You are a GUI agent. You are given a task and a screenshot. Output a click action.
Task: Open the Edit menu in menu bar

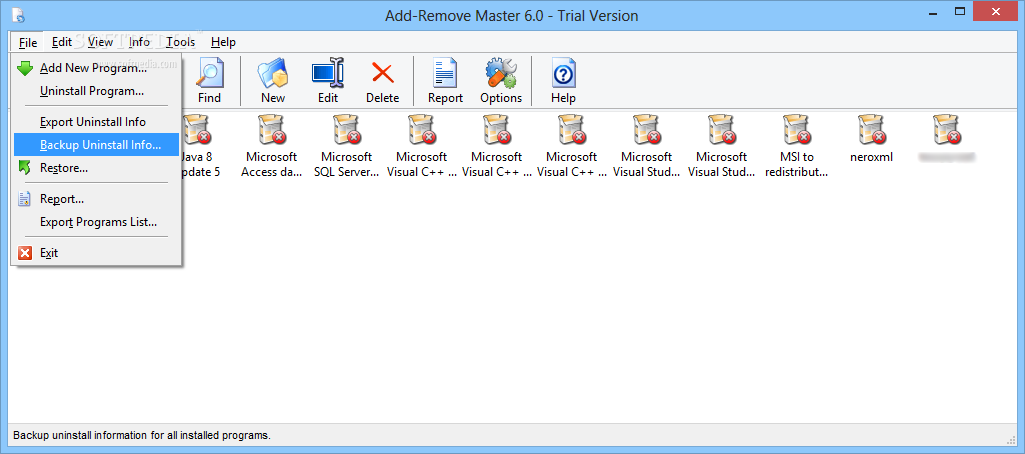point(62,42)
